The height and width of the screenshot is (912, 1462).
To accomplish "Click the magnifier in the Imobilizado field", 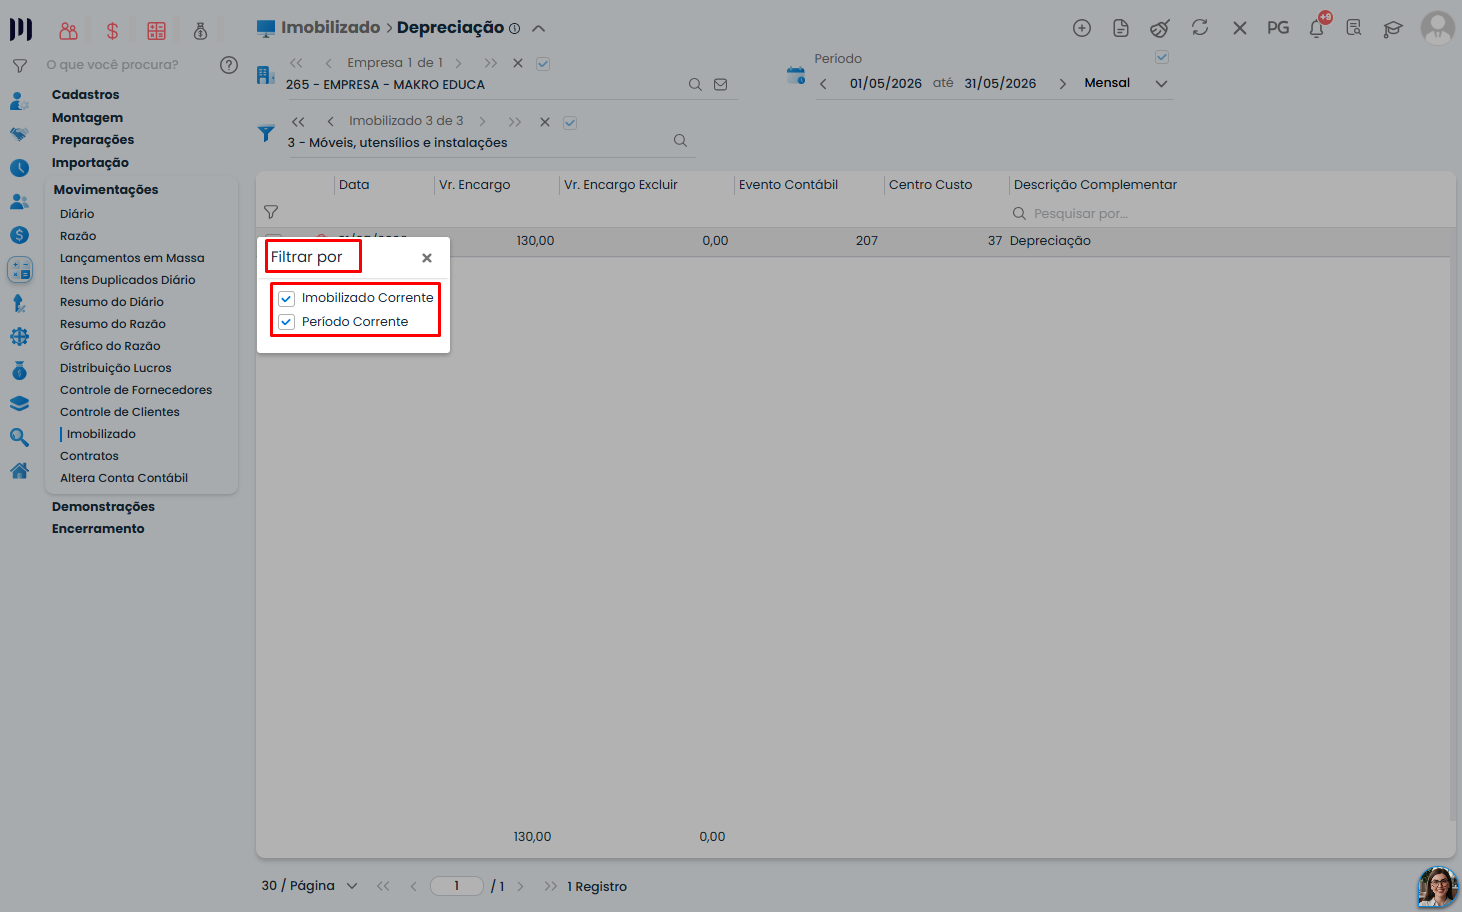I will (x=680, y=141).
